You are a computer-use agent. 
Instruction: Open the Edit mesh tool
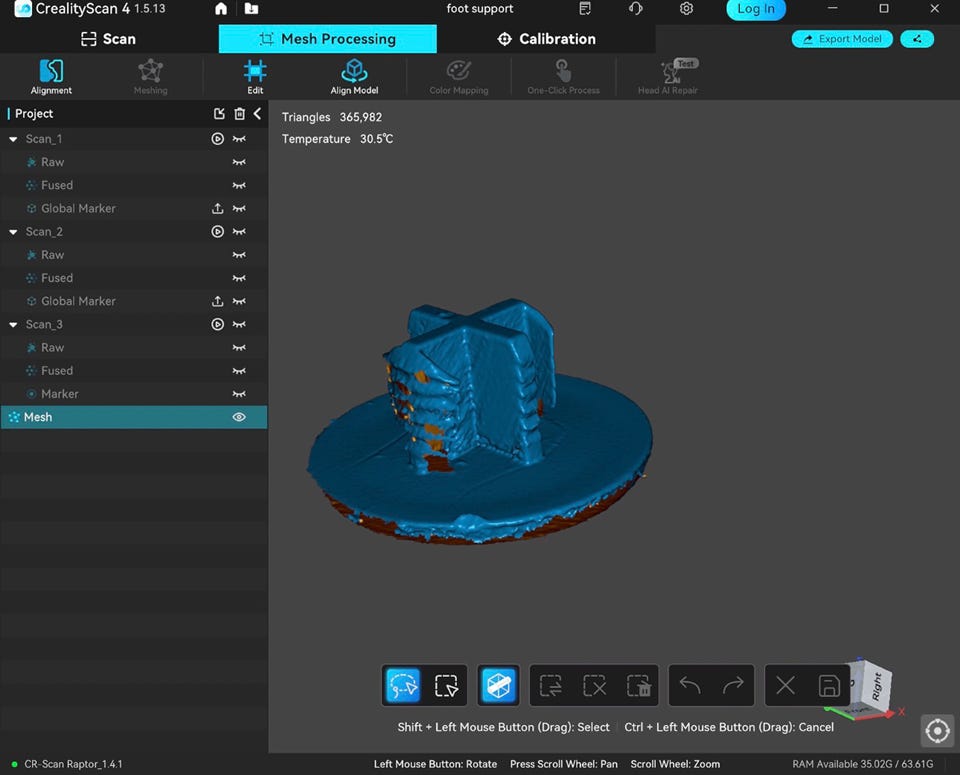click(255, 75)
